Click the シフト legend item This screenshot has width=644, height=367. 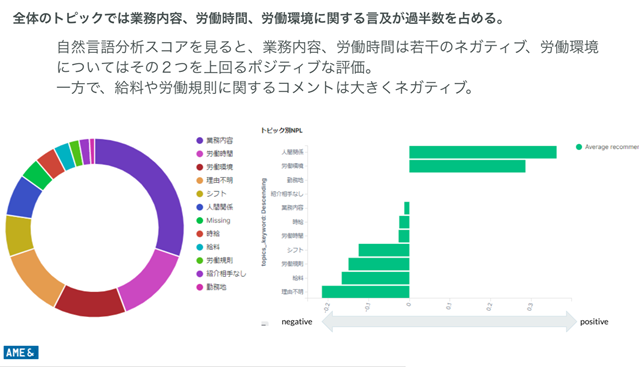point(211,194)
